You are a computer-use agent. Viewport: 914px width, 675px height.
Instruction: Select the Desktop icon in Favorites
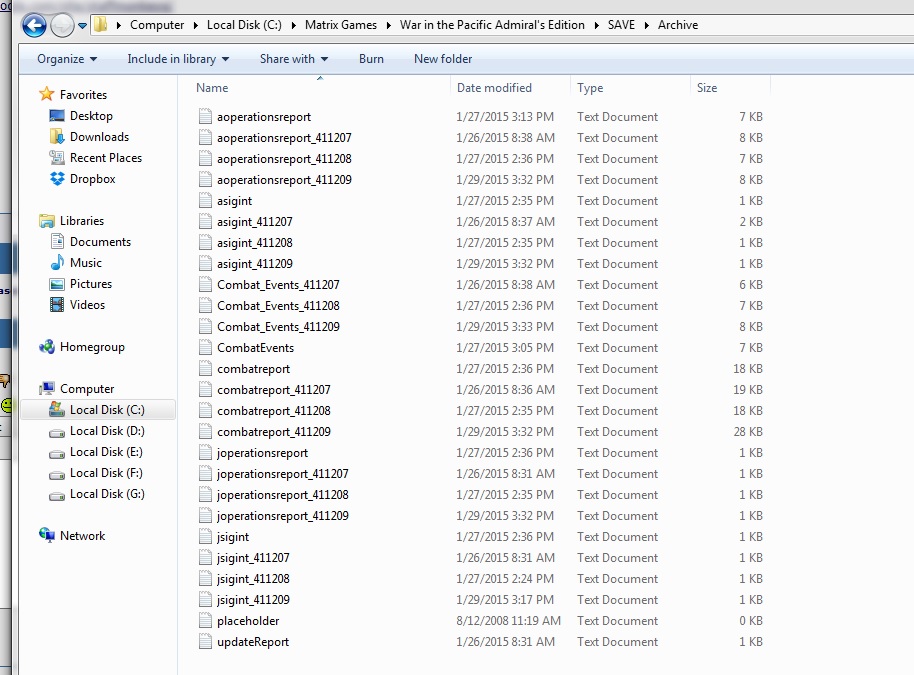click(x=57, y=115)
